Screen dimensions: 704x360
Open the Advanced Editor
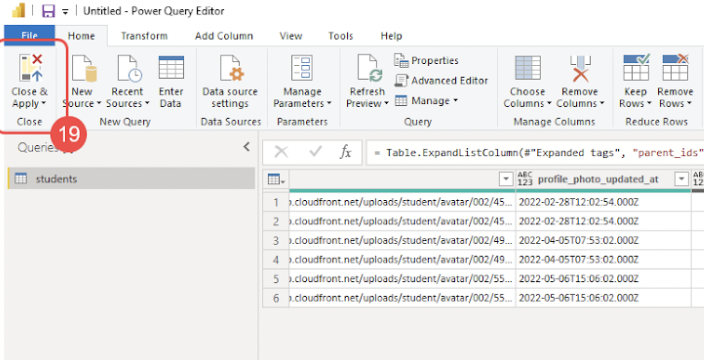point(441,81)
